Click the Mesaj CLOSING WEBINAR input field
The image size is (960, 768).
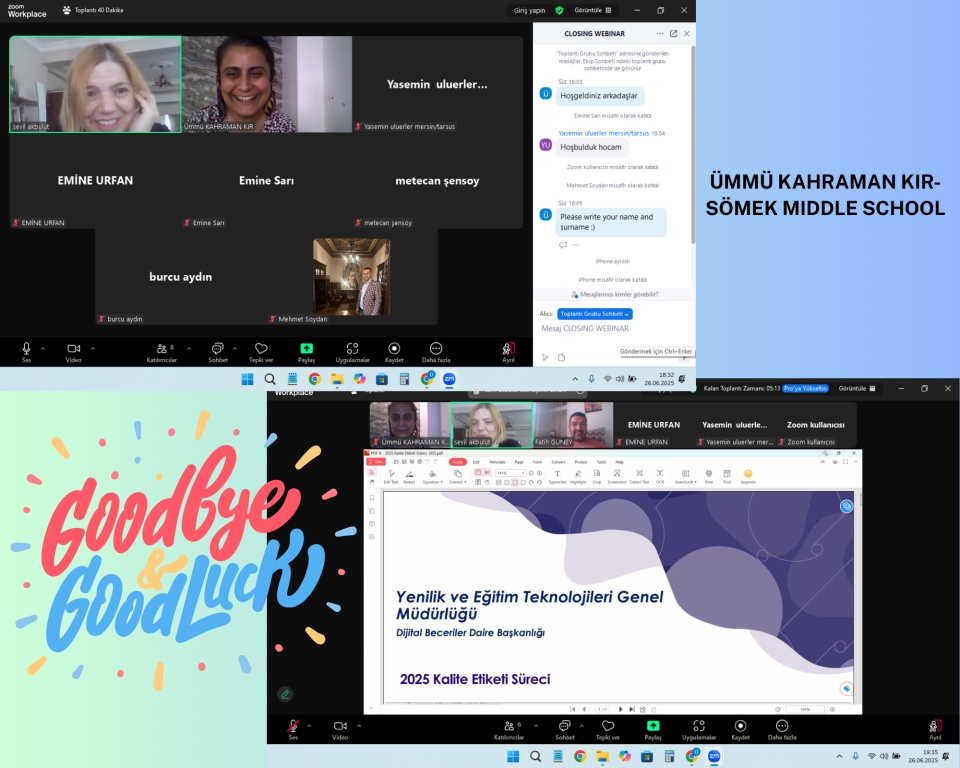tap(612, 328)
